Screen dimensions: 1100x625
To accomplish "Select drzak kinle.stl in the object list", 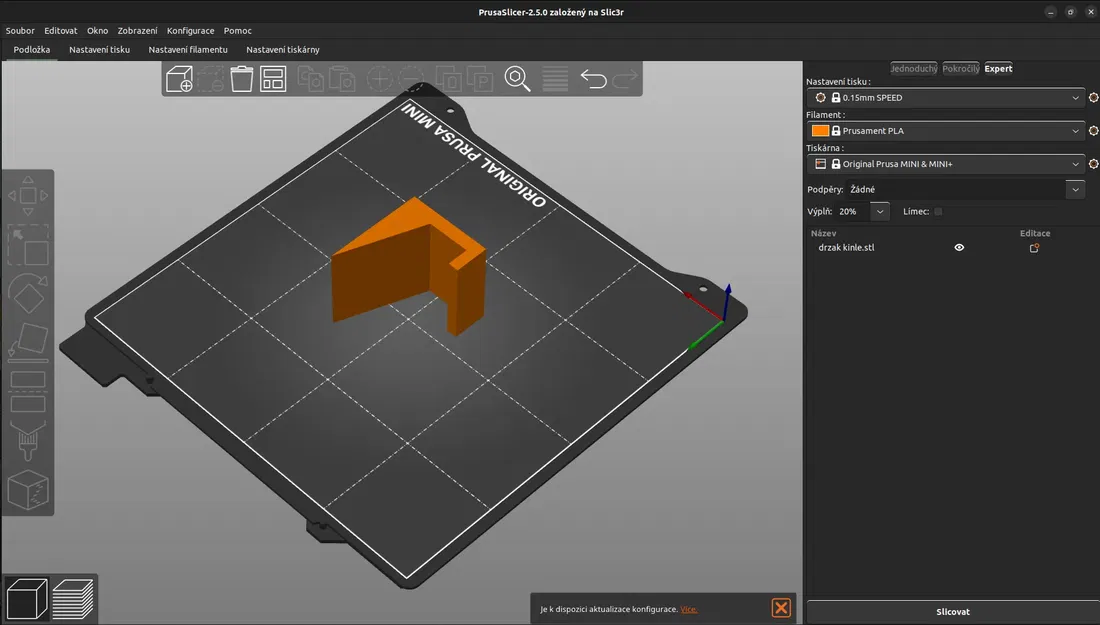I will point(846,248).
